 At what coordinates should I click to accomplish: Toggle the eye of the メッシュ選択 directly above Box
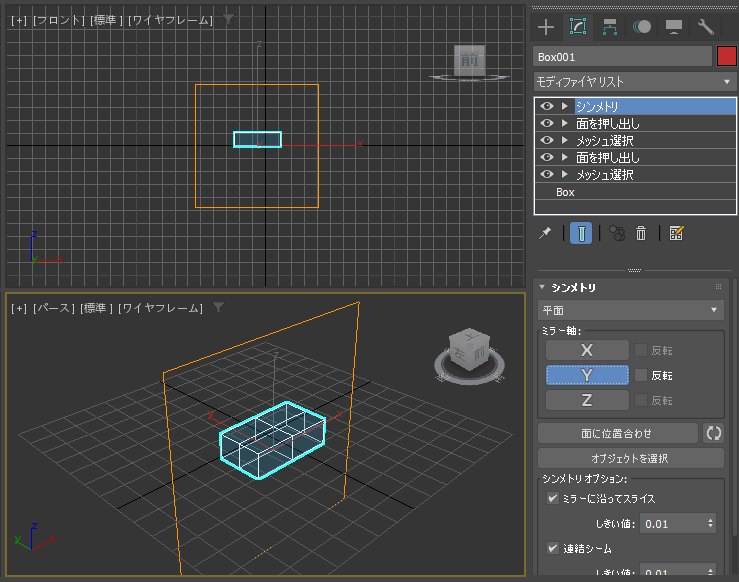(547, 174)
